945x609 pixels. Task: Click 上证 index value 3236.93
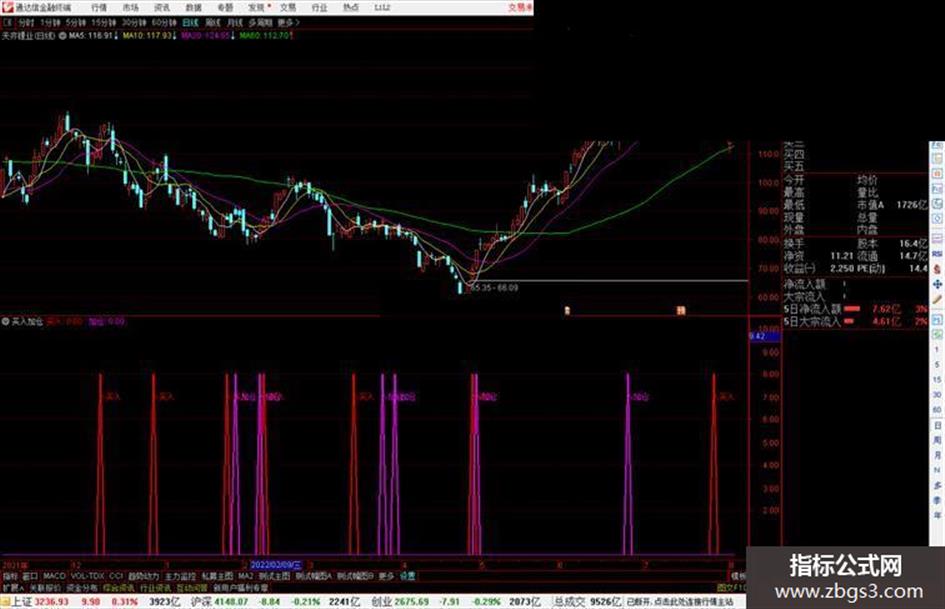coord(51,602)
